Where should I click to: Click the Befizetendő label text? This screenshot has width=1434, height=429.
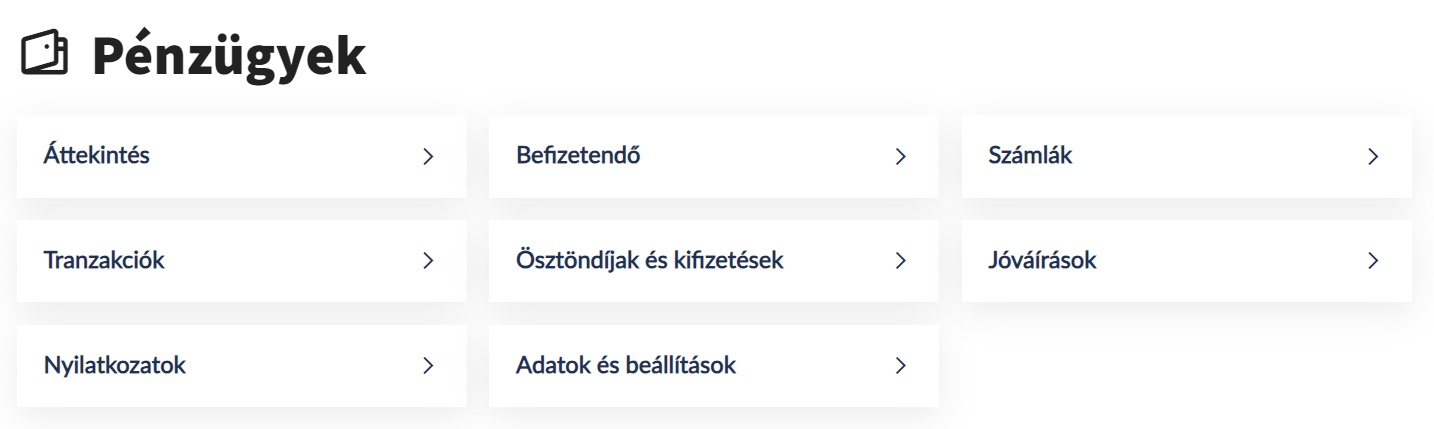click(578, 156)
